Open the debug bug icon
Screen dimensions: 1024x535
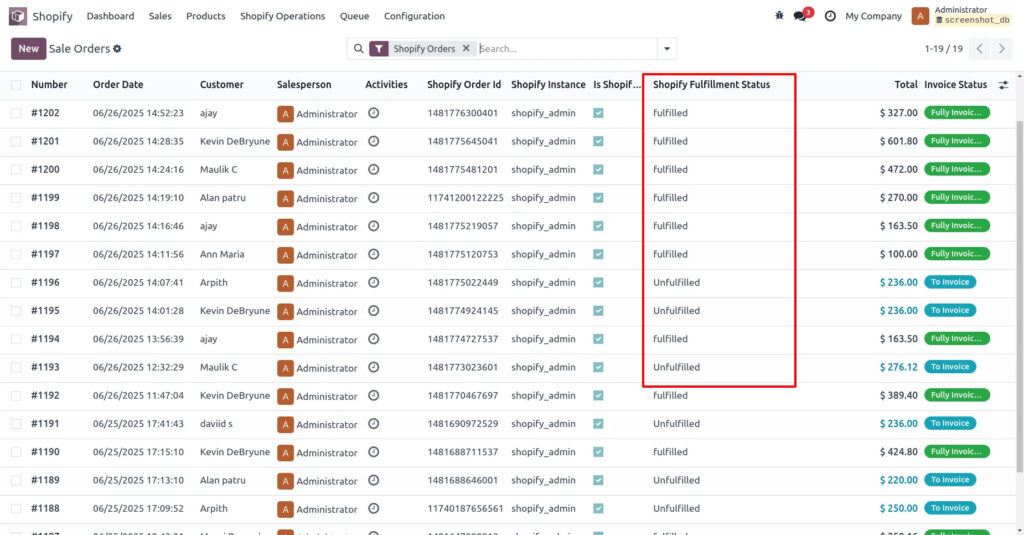[779, 16]
